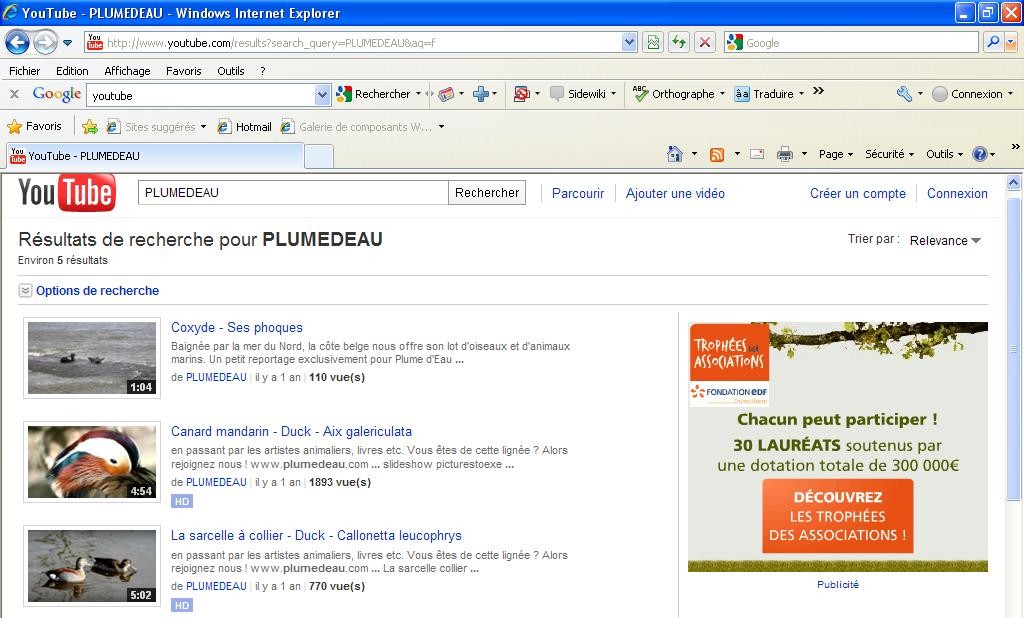The width and height of the screenshot is (1024, 618).
Task: Click the Home page icon in command bar
Action: (675, 154)
